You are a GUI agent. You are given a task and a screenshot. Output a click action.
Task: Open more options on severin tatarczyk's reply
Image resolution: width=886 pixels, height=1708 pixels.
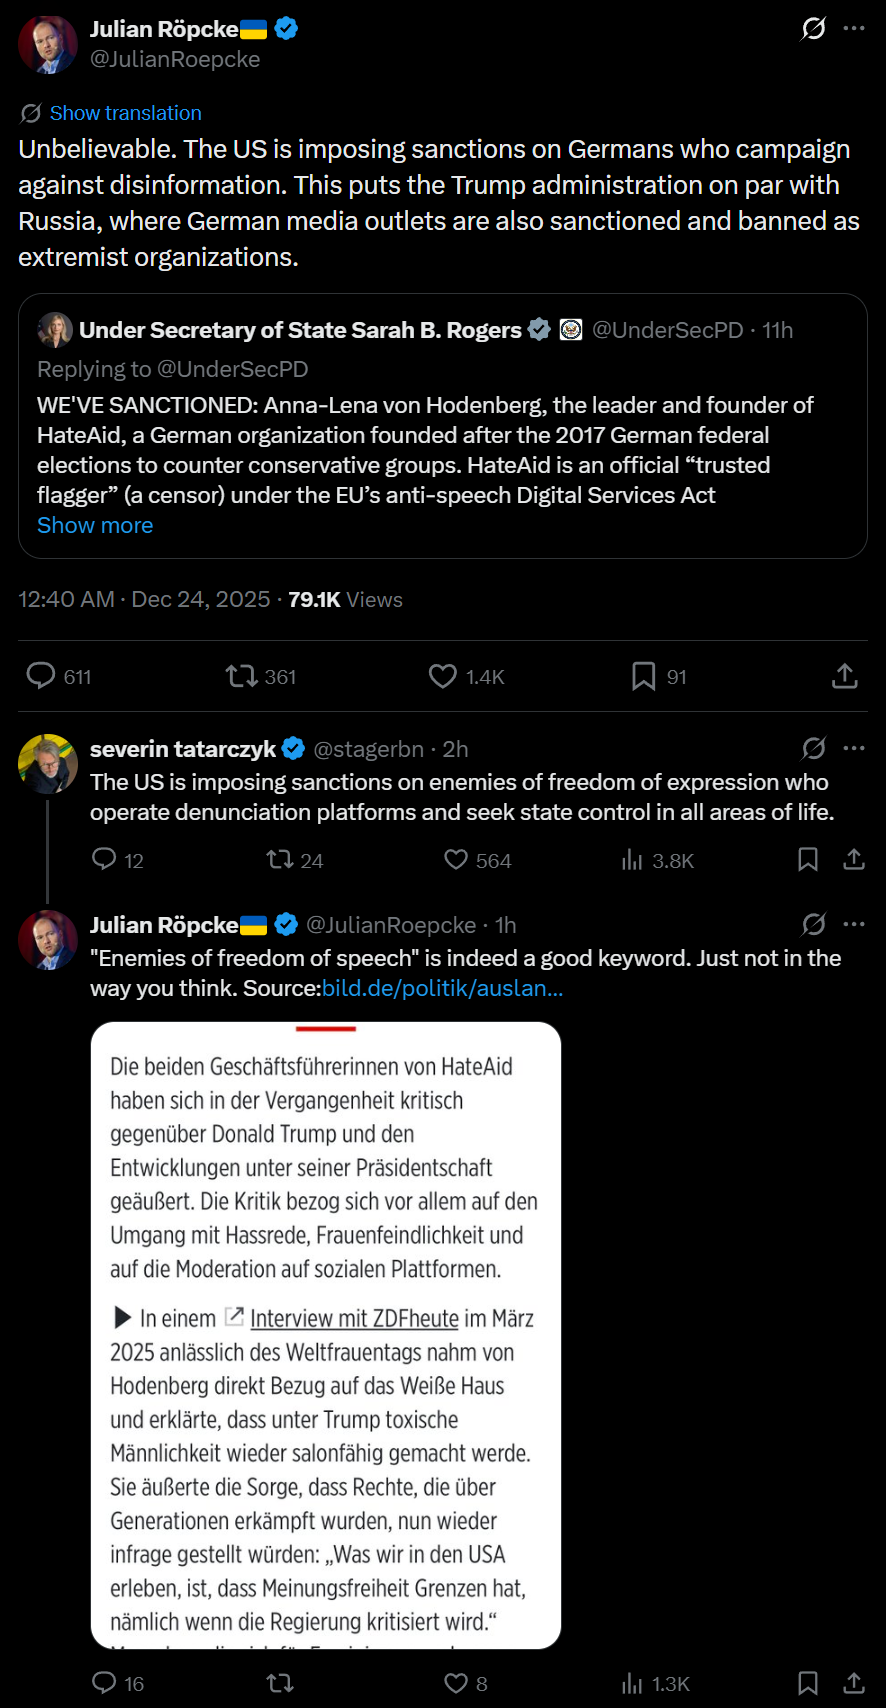pos(854,748)
